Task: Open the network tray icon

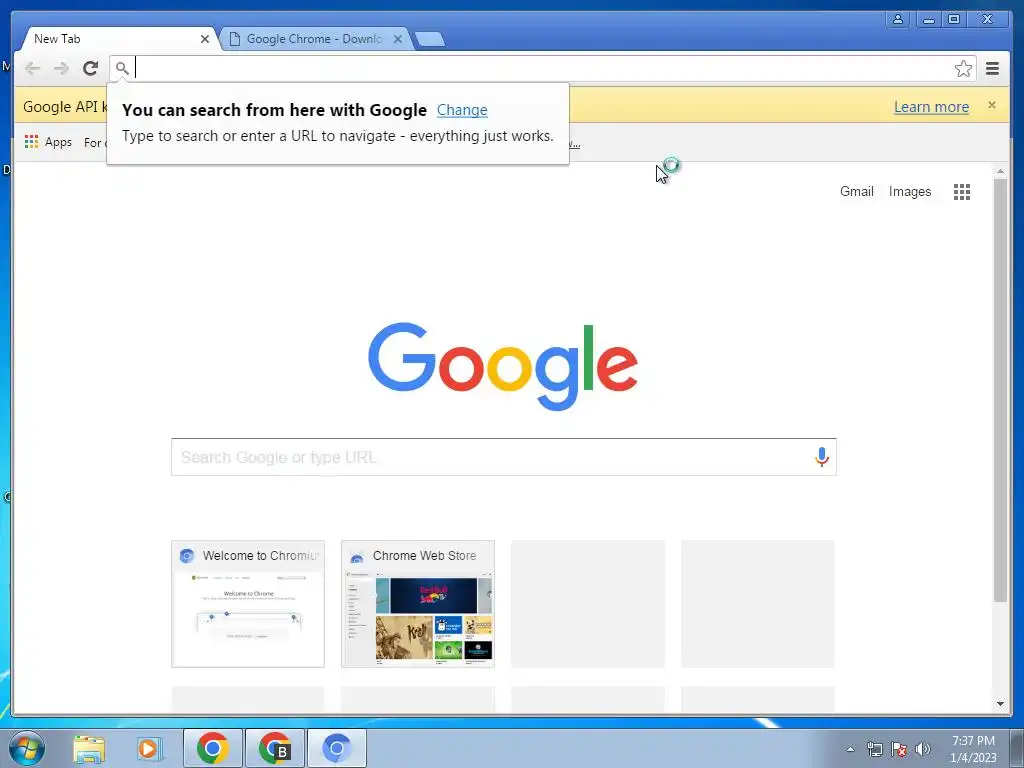Action: pyautogui.click(x=874, y=749)
